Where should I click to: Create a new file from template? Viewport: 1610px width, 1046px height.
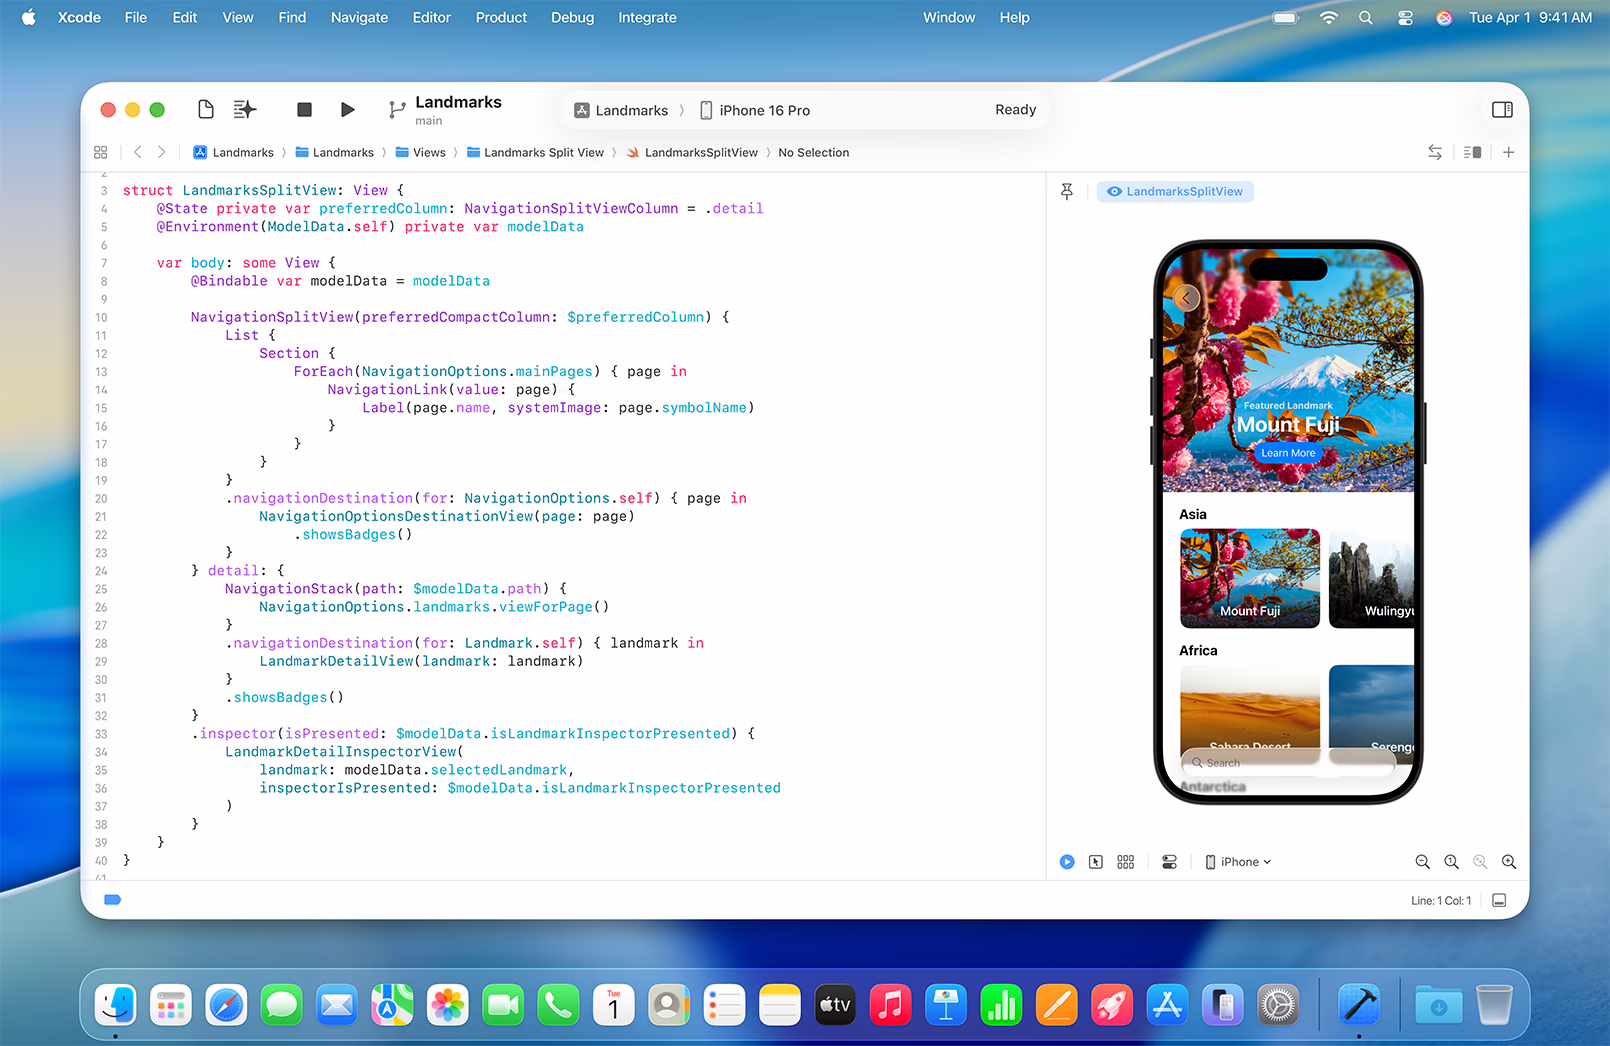[x=205, y=109]
